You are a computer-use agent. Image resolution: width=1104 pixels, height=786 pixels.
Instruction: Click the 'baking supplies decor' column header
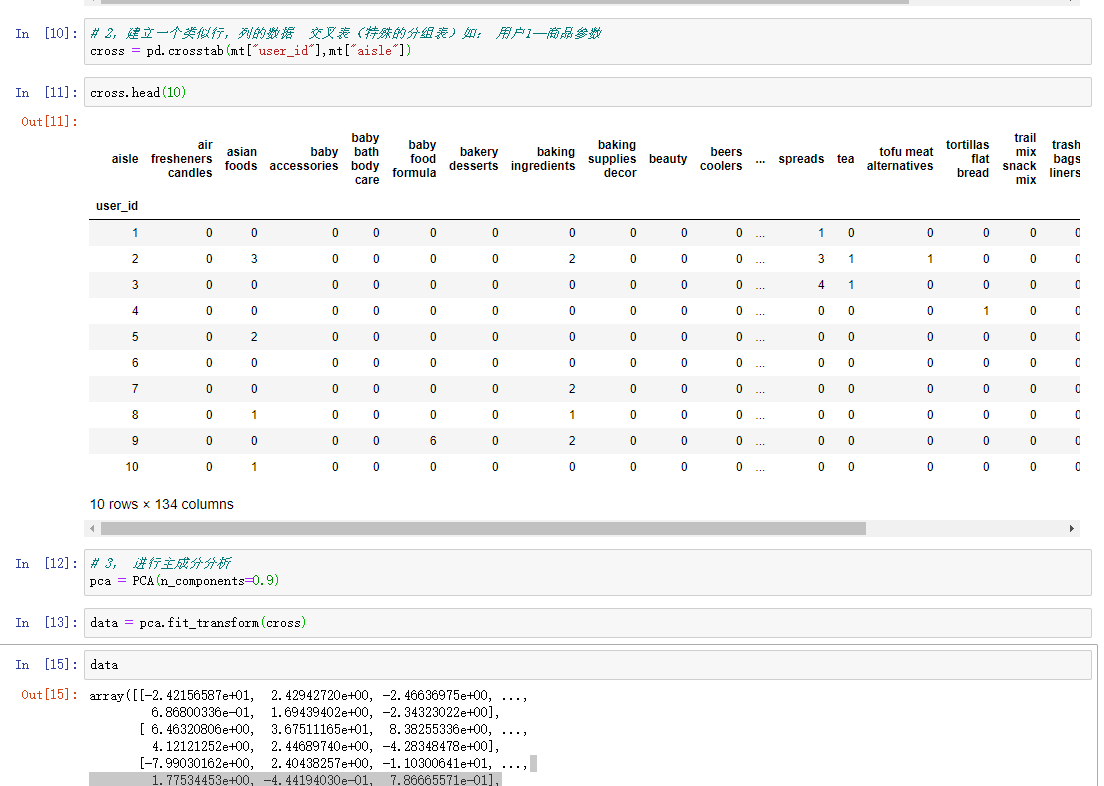tap(612, 158)
